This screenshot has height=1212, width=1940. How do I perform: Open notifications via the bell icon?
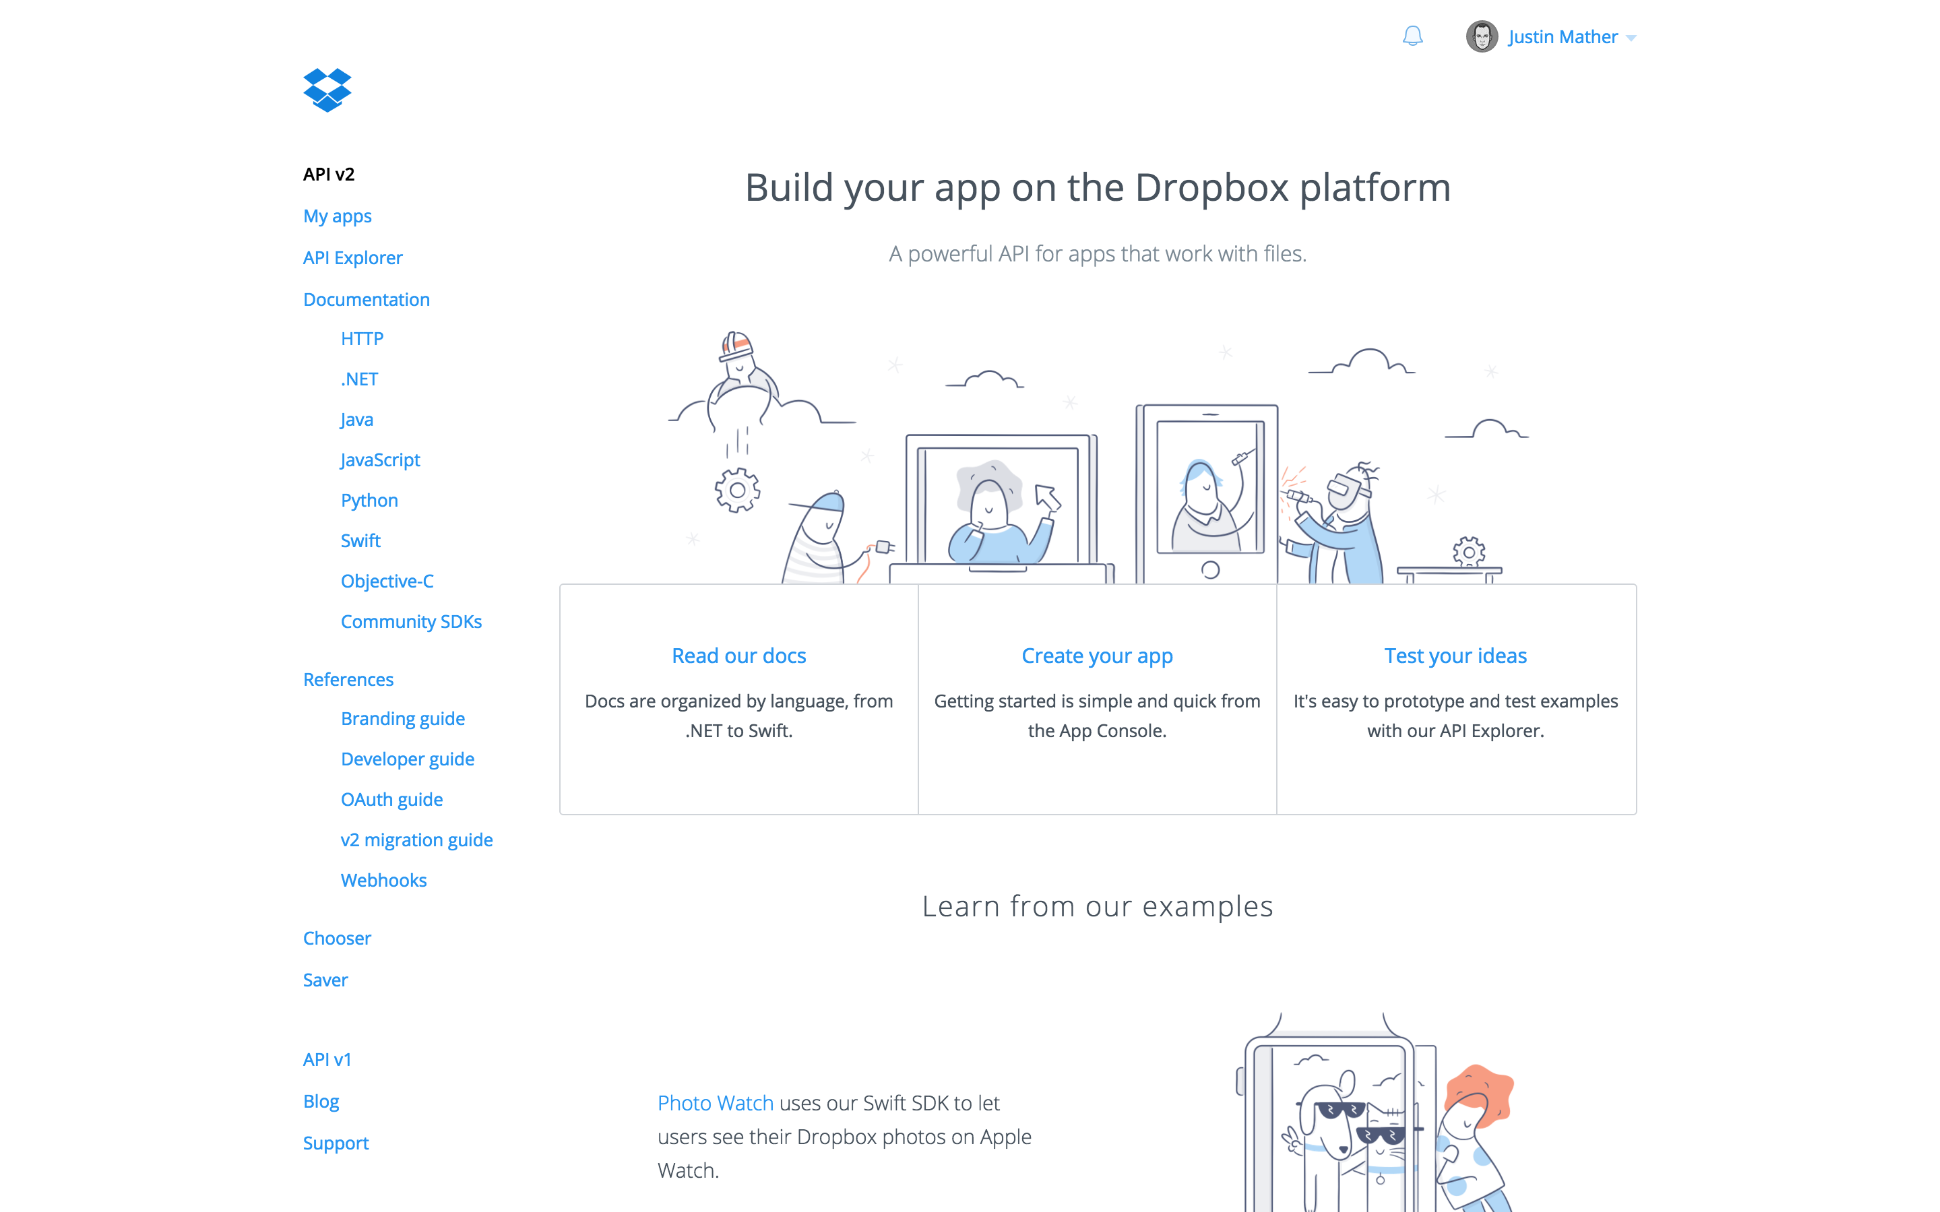[x=1412, y=37]
